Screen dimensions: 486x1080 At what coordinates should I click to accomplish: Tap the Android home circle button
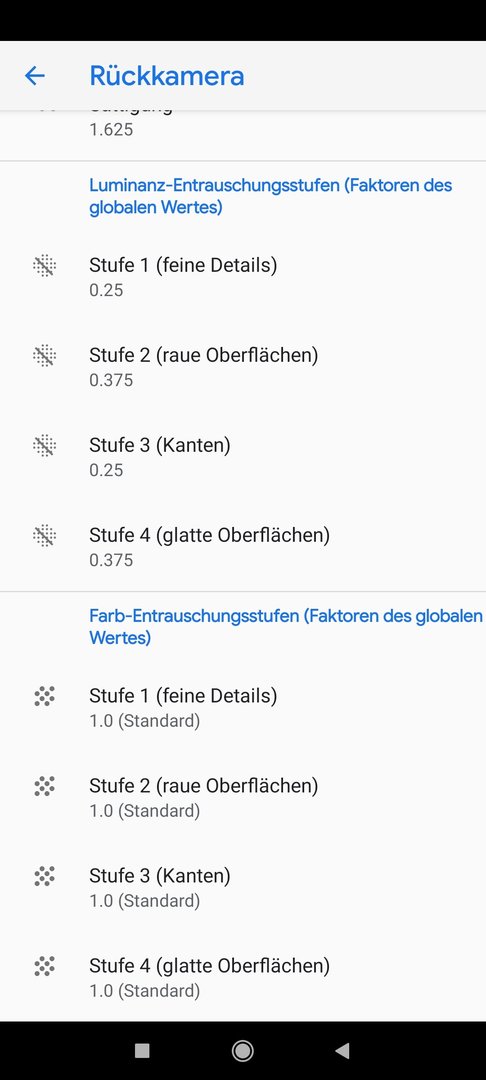(x=242, y=1050)
